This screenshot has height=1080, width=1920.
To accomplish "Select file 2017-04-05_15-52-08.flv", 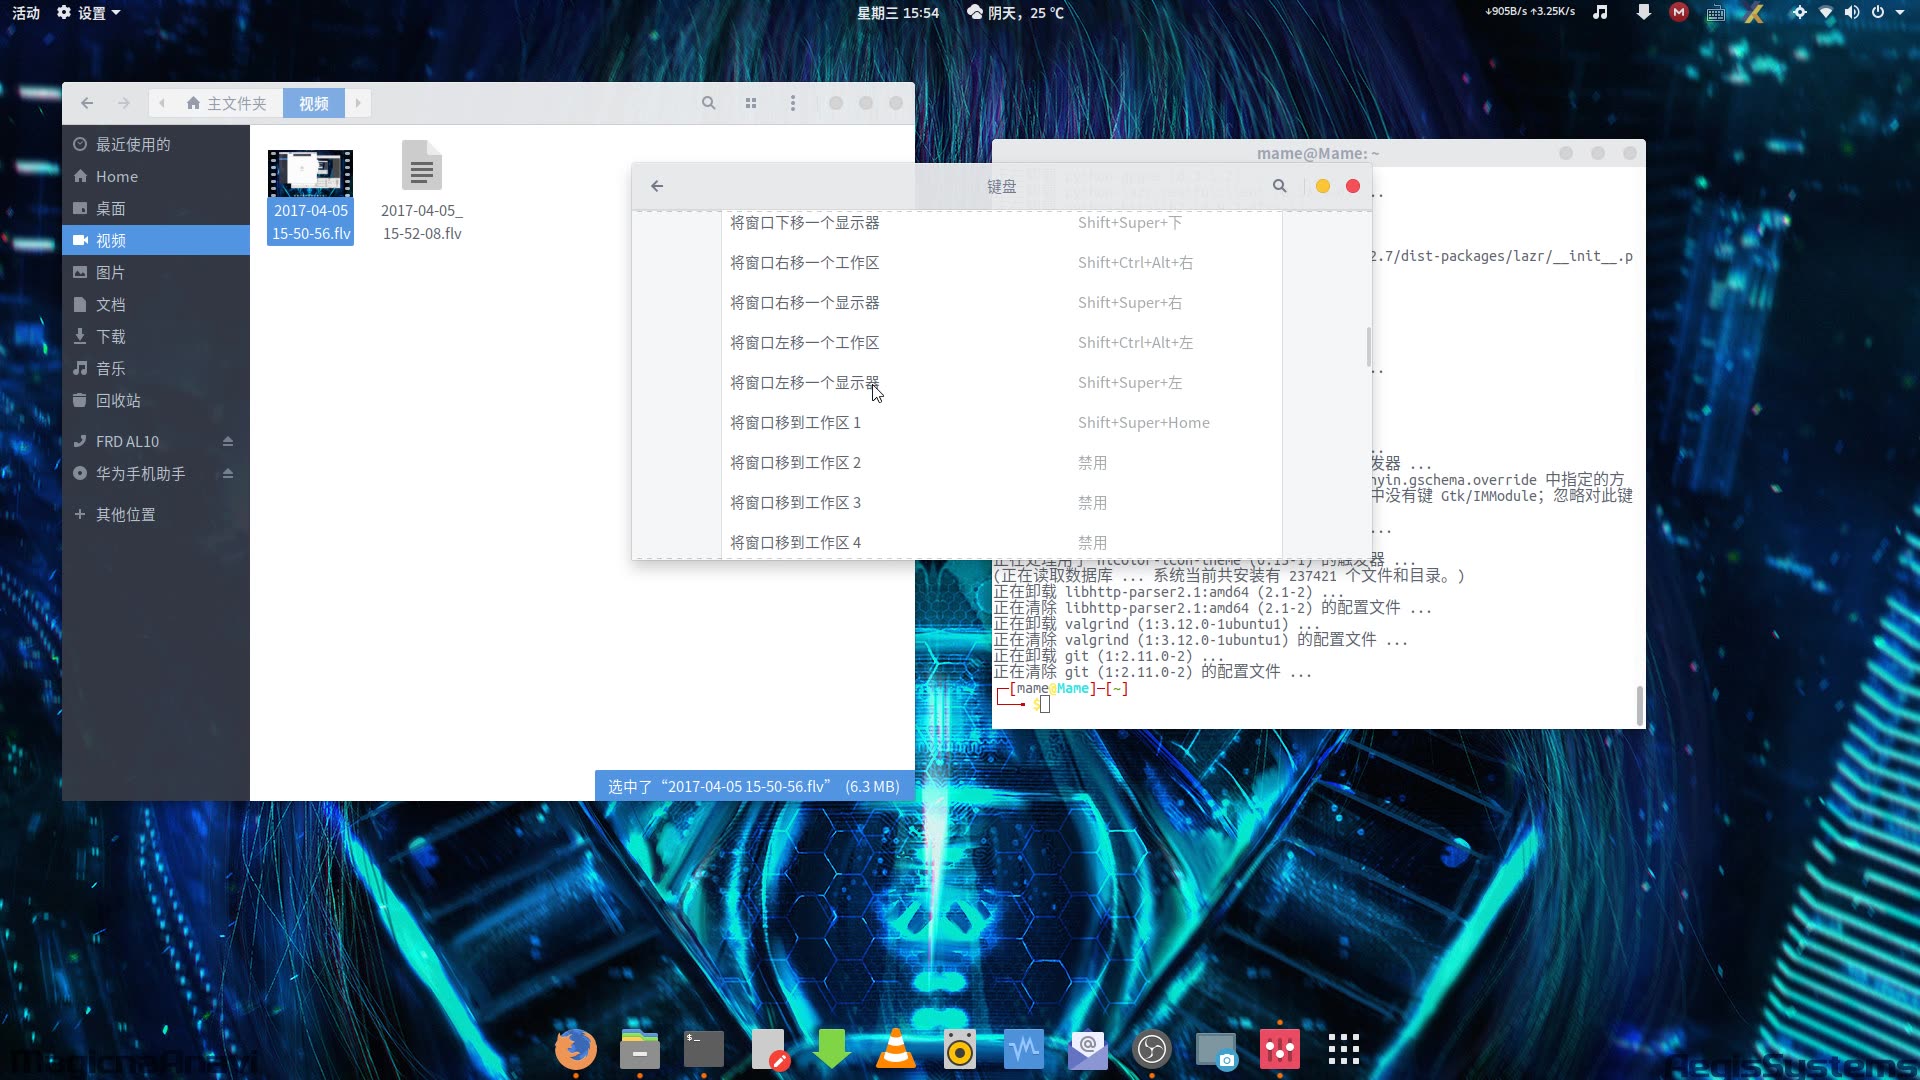I will (x=421, y=191).
